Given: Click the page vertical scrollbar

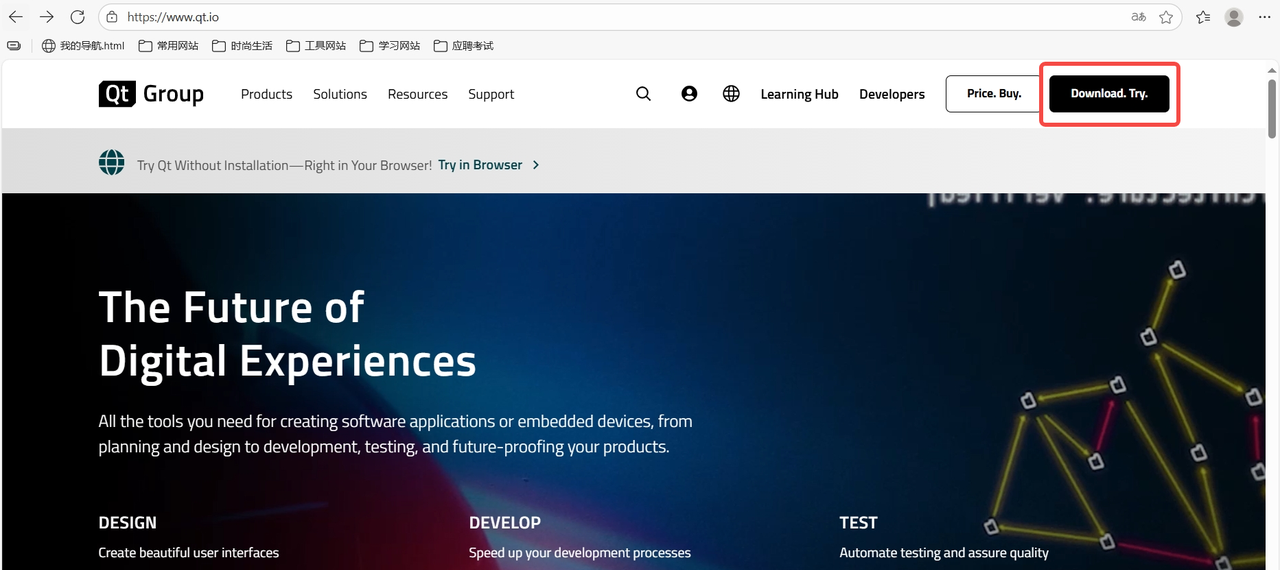Looking at the screenshot, I should 1272,110.
